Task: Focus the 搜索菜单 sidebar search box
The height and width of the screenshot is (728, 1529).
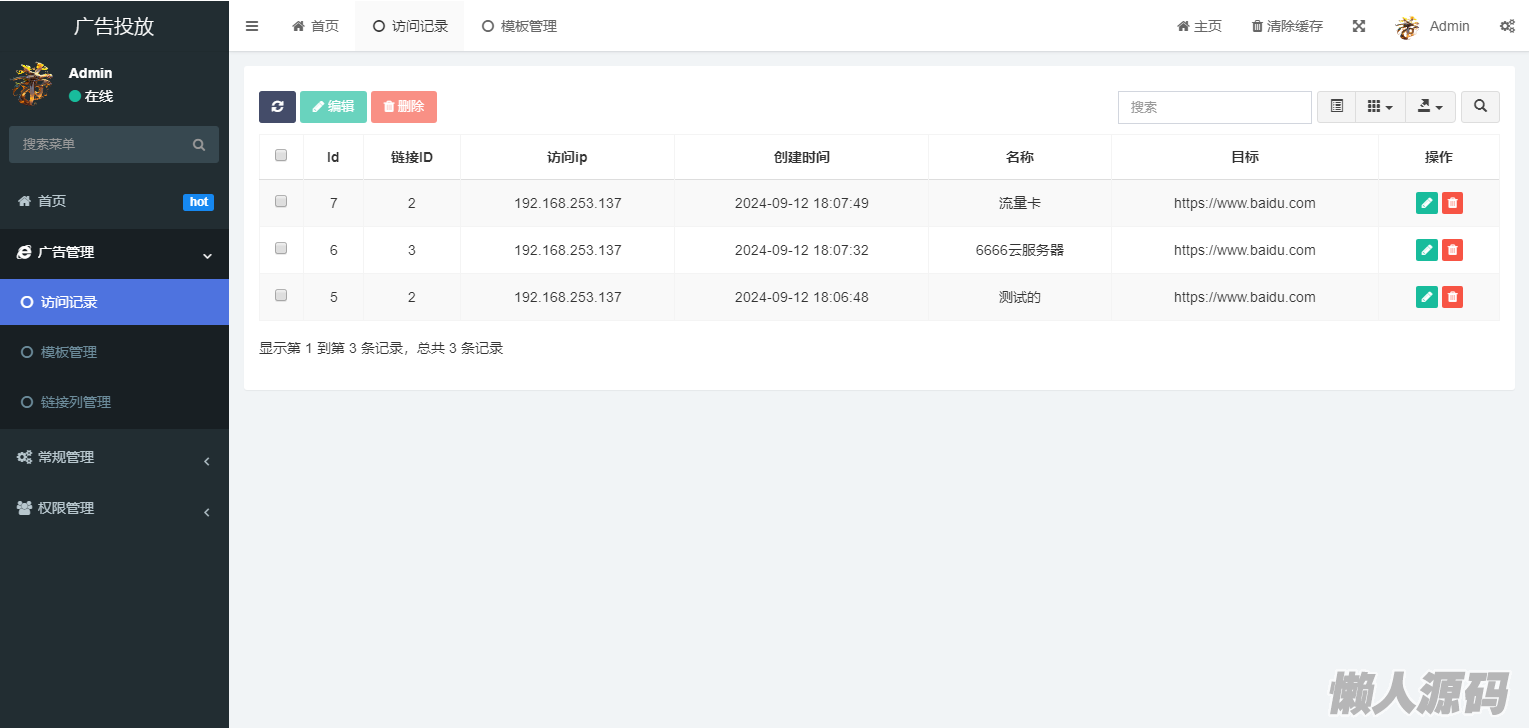Action: pos(114,144)
